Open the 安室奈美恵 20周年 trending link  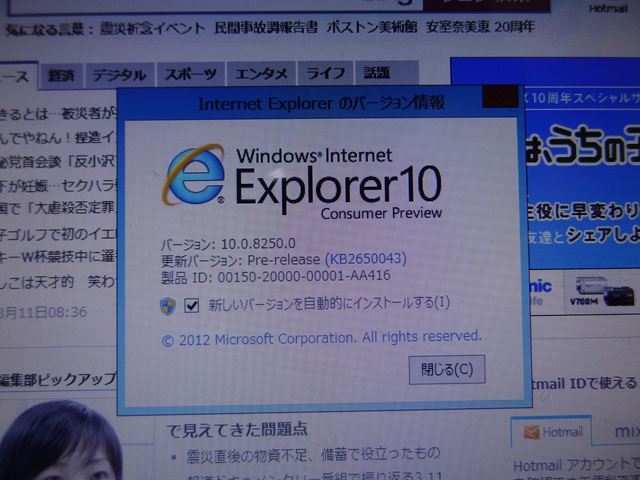[x=480, y=27]
